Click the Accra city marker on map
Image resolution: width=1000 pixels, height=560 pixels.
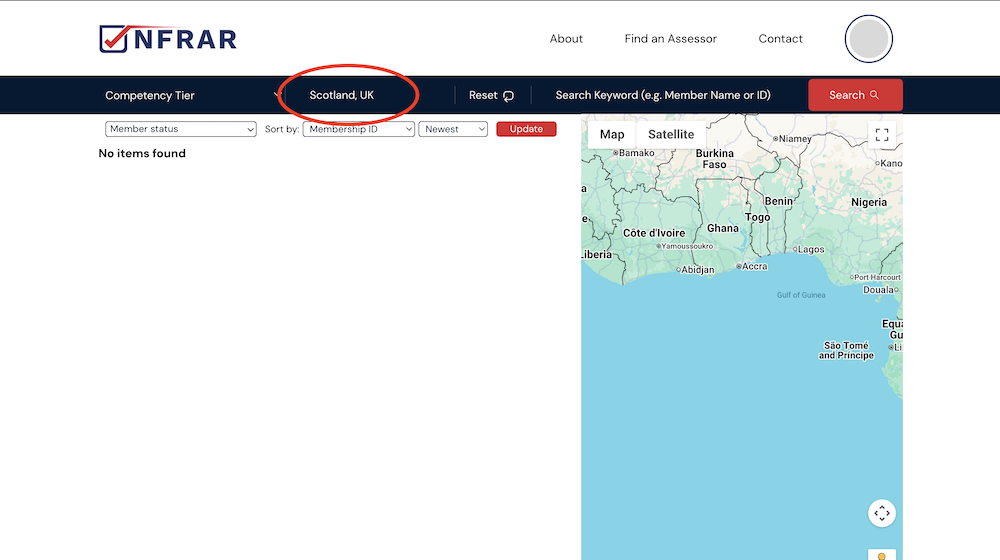click(738, 267)
